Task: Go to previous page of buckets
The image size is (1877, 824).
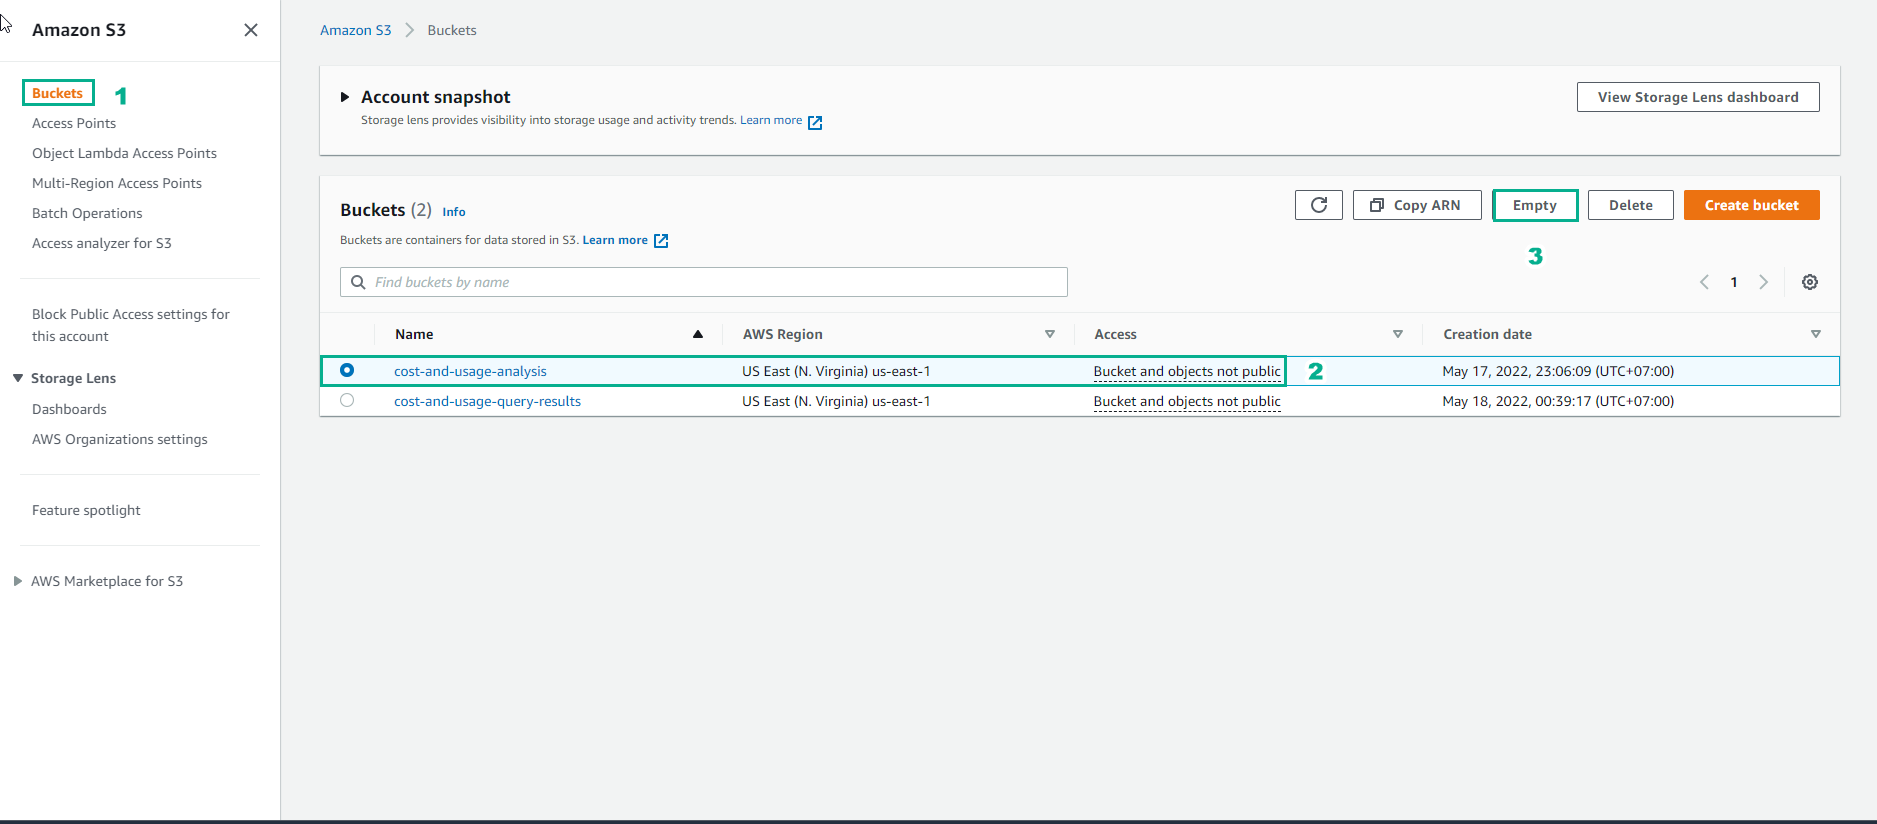Action: tap(1704, 282)
